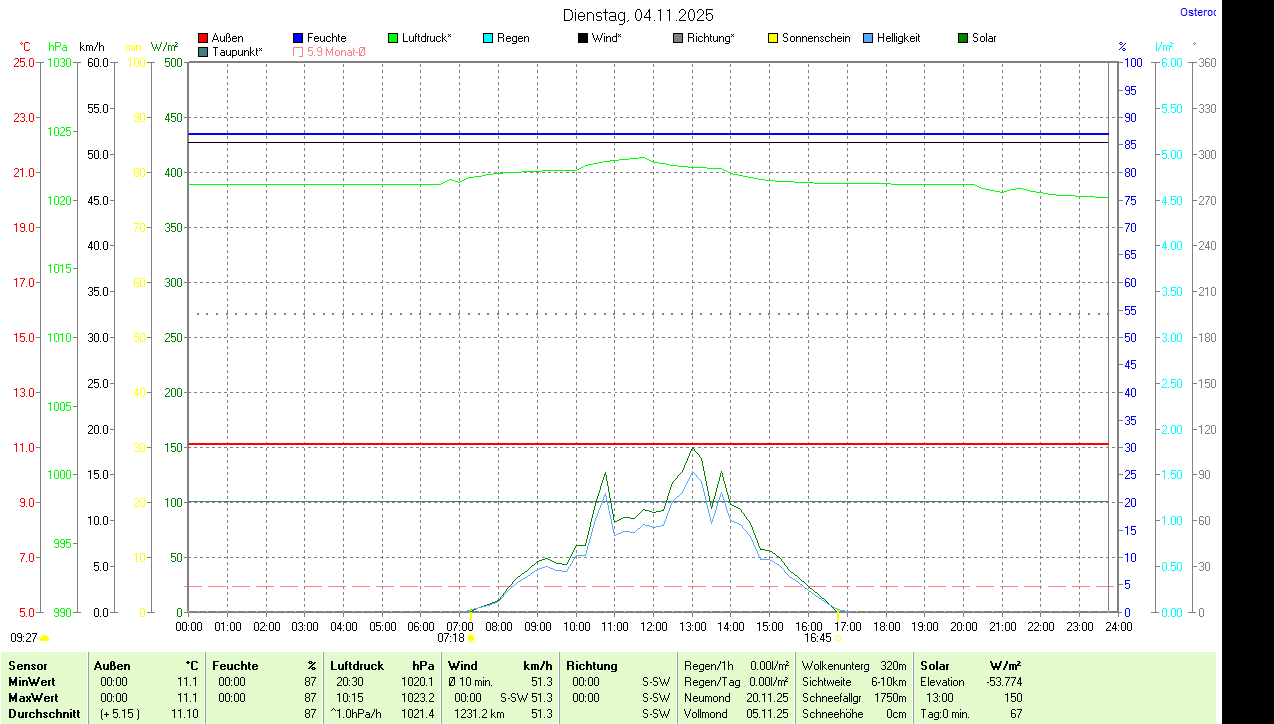Click the blue Feuchte legend square
This screenshot has width=1274, height=724.
pos(298,38)
